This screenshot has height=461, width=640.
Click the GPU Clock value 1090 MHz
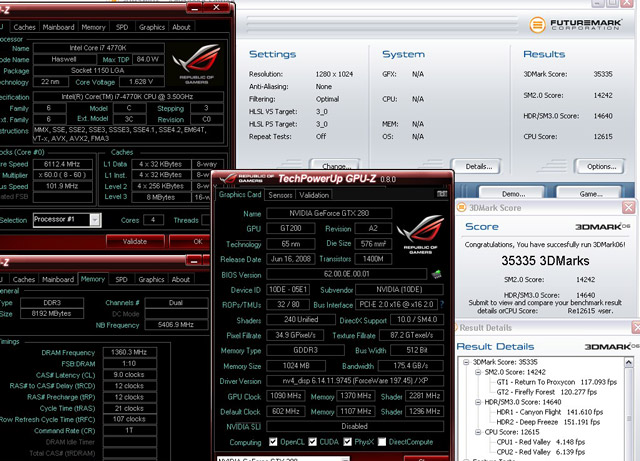[x=286, y=396]
